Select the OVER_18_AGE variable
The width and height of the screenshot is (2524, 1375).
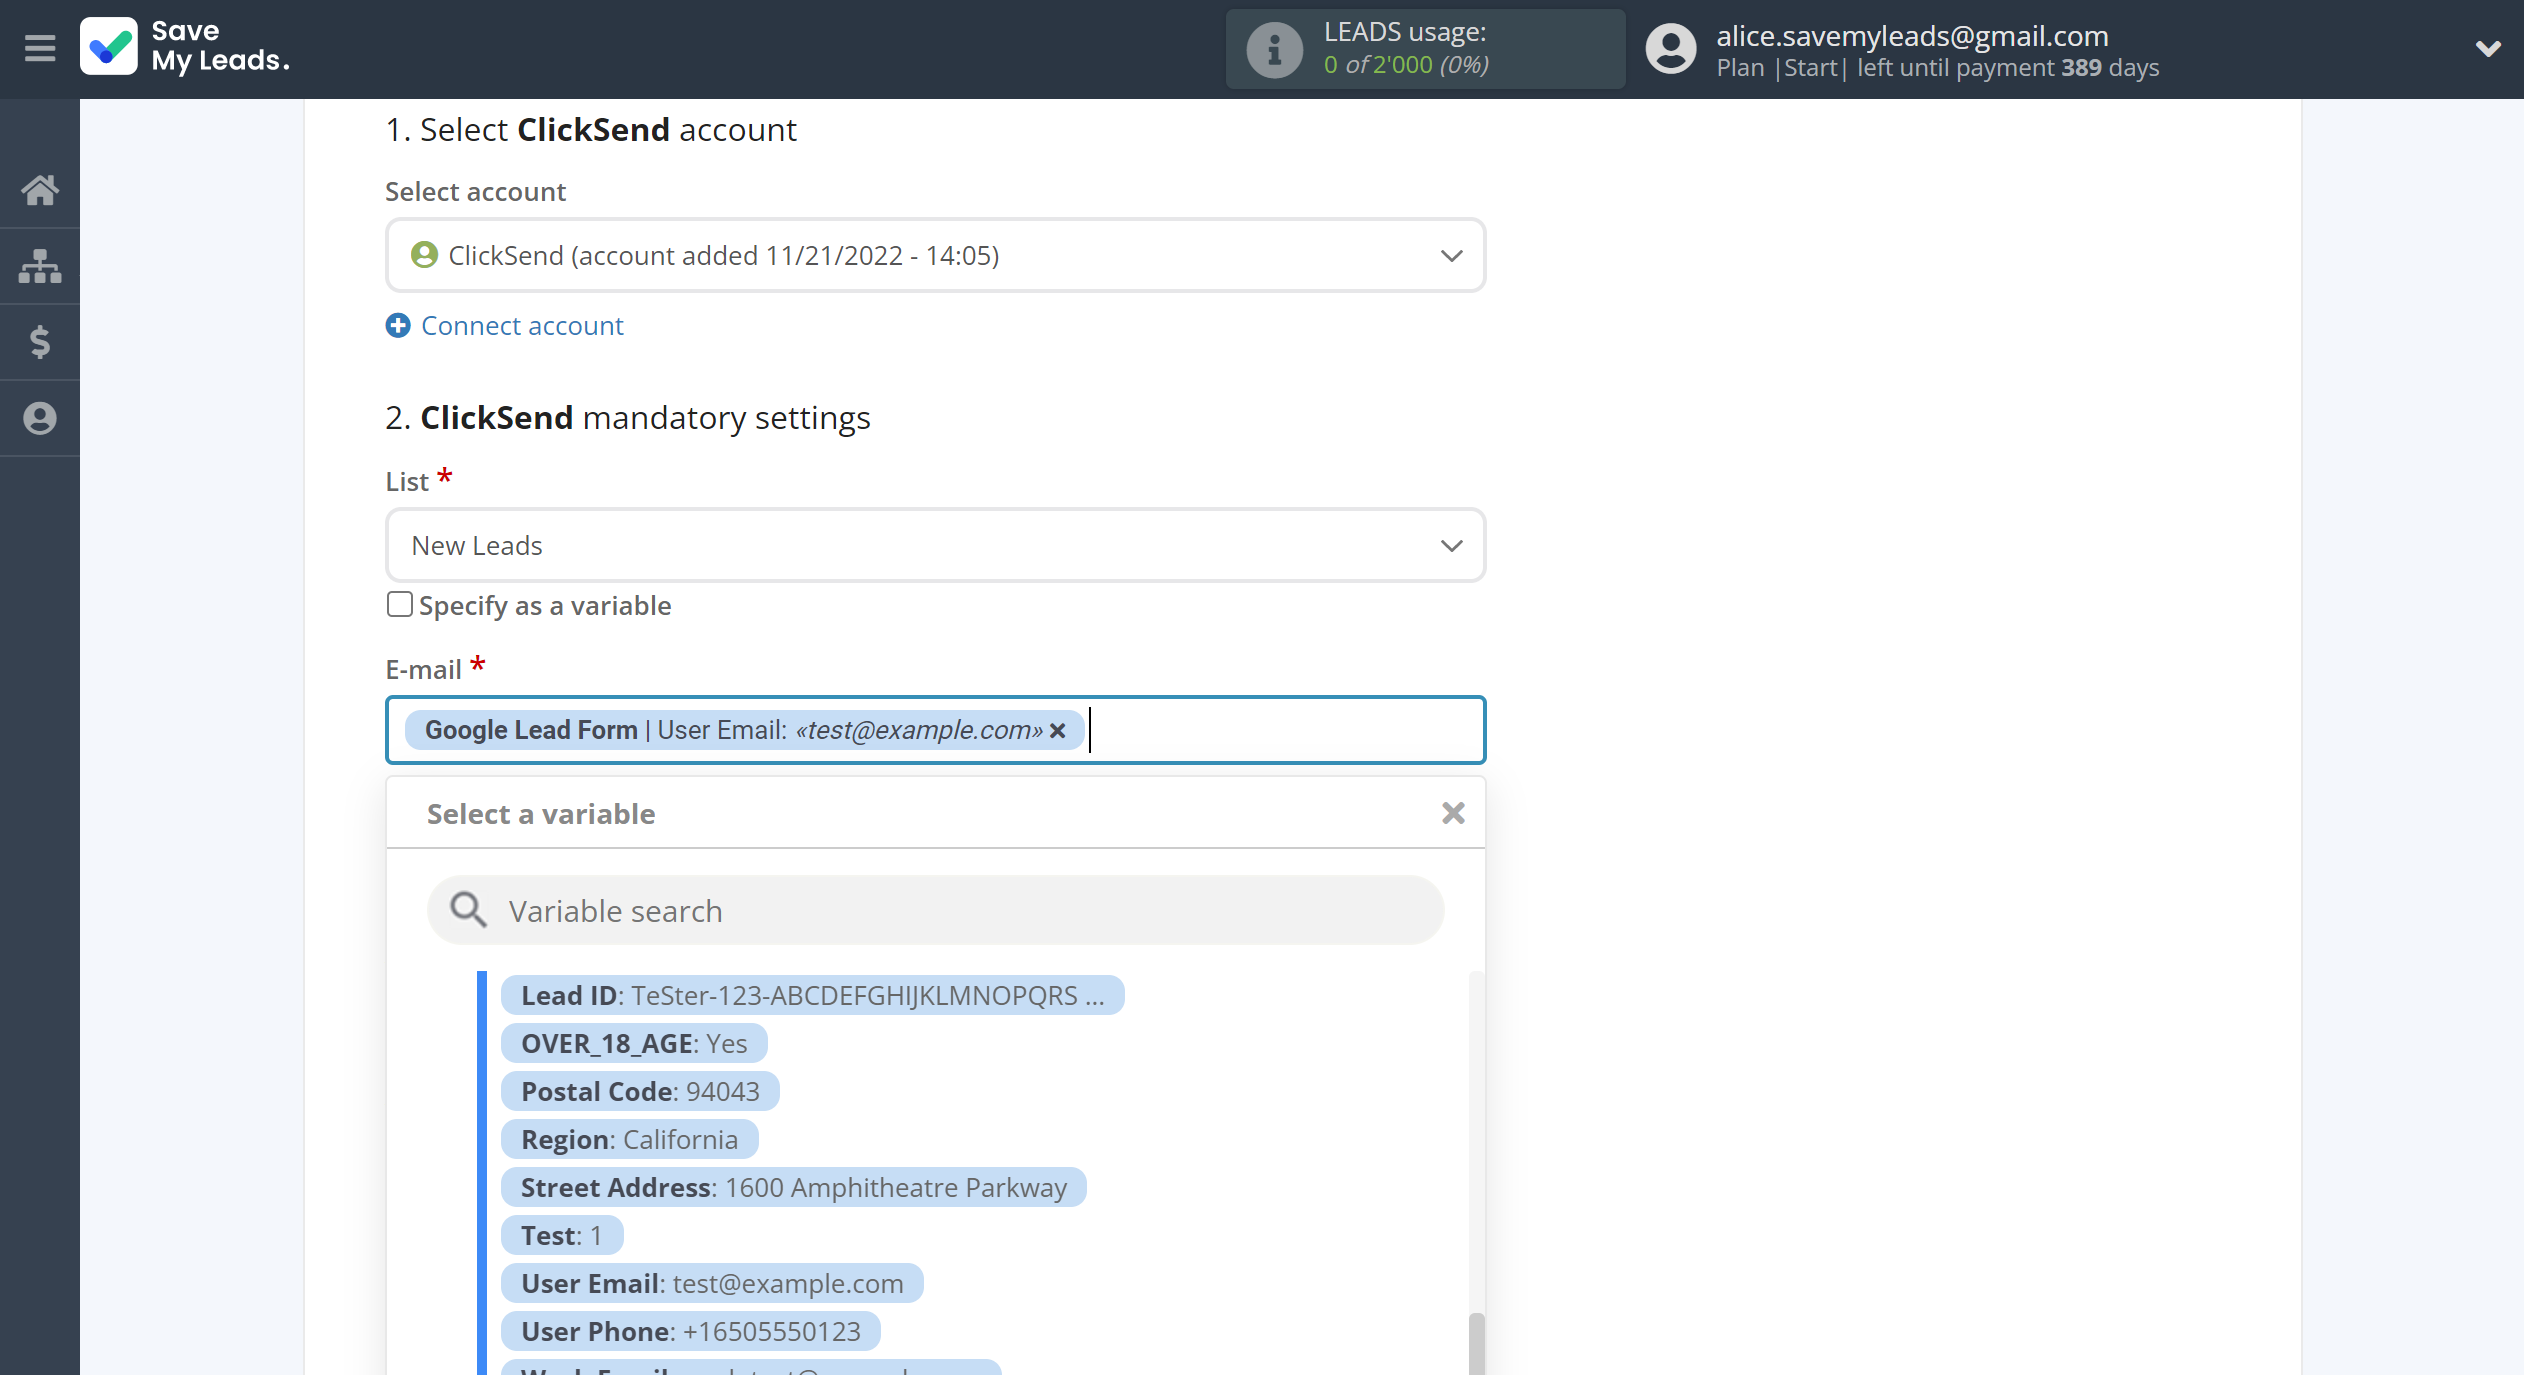634,1043
